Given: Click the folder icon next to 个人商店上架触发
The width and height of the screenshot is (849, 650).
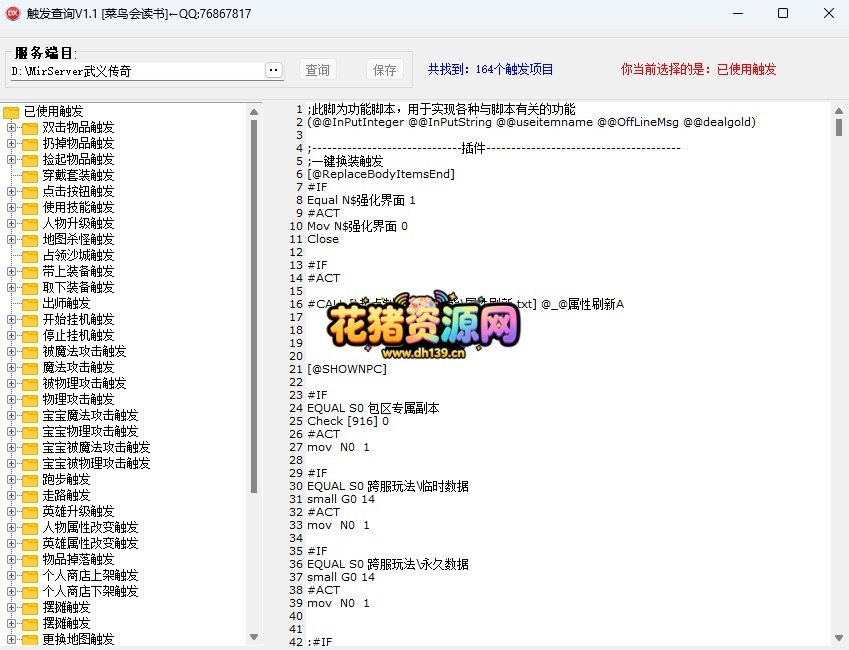Looking at the screenshot, I should click(30, 576).
